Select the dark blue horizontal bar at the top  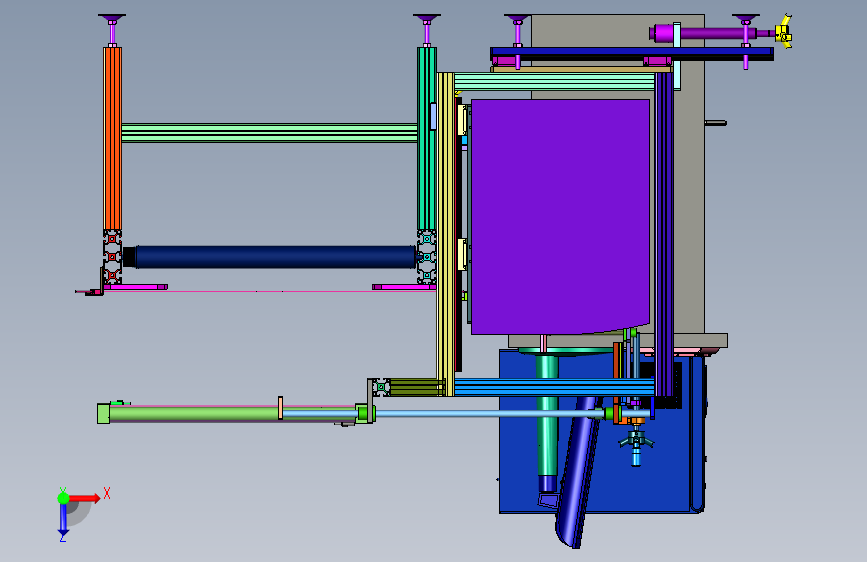click(632, 52)
